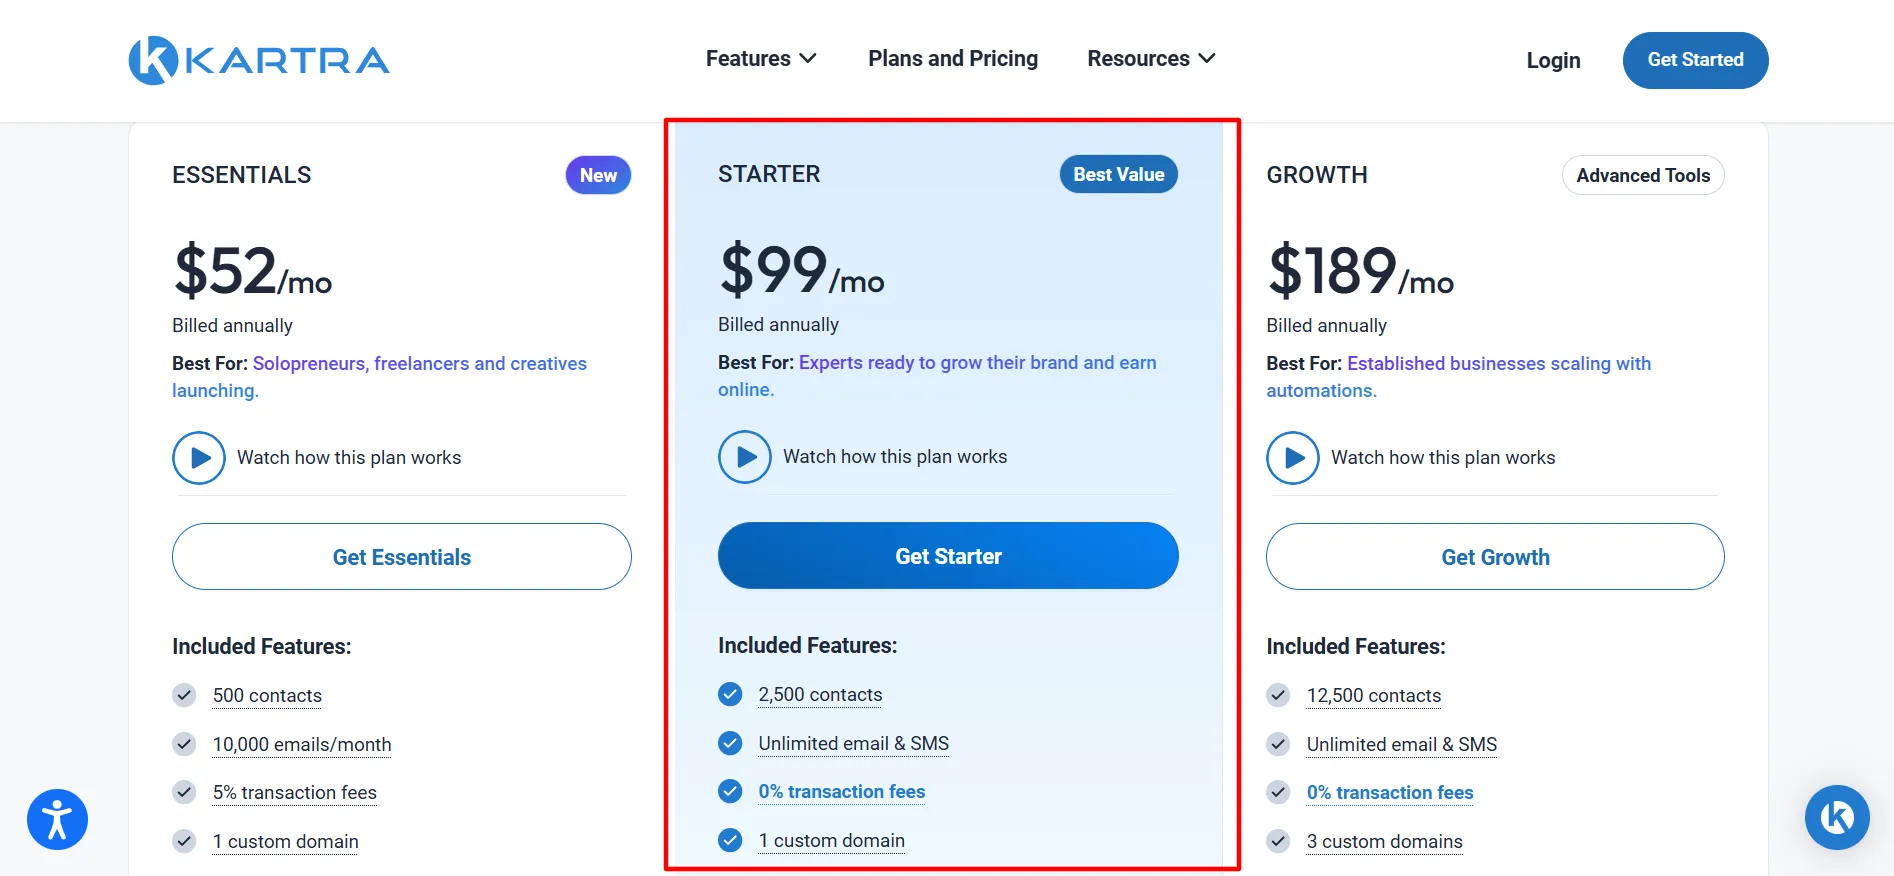Click the Kartra logo in the header
Image resolution: width=1894 pixels, height=876 pixels.
(x=259, y=60)
